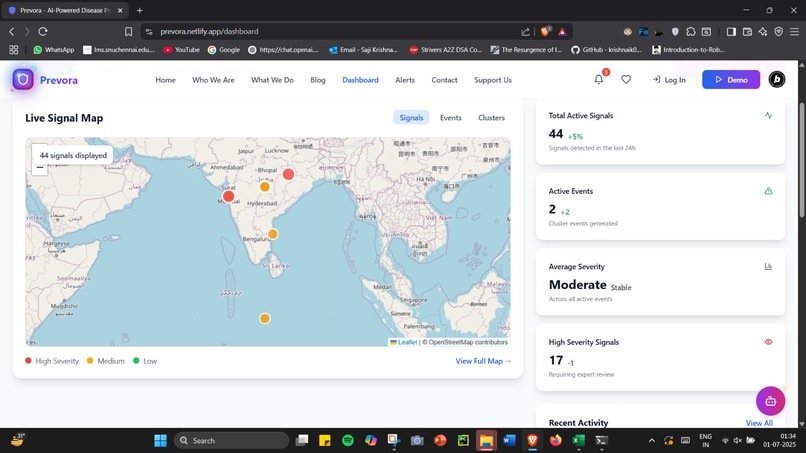Click the orange marker near Bengaluru
The image size is (806, 453).
tap(273, 234)
